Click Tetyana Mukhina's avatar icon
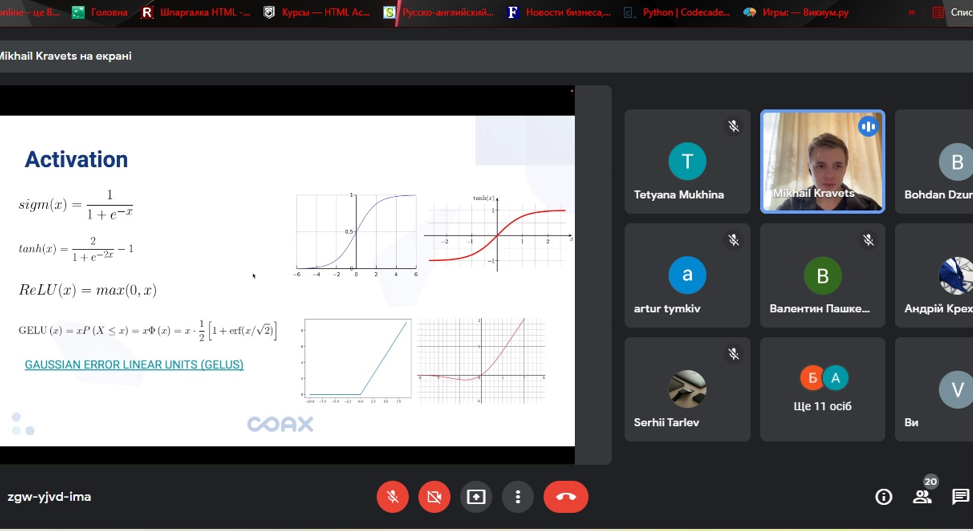 point(687,161)
